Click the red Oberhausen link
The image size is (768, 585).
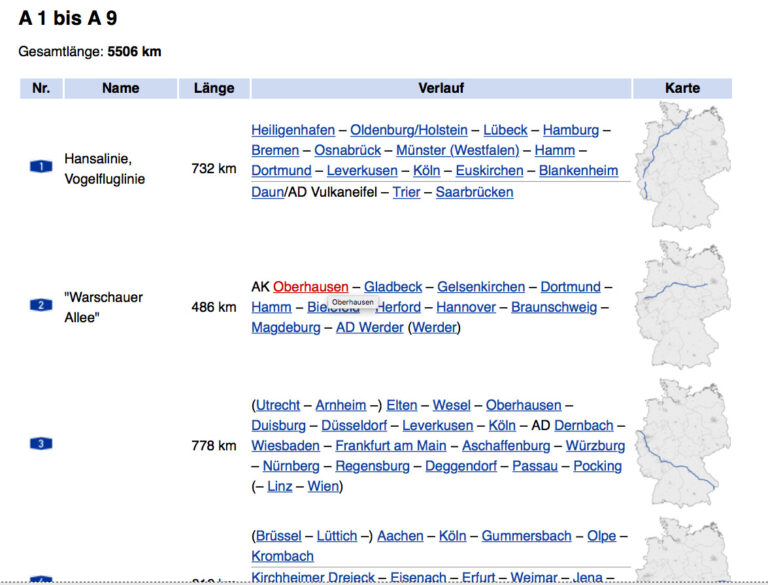coord(310,287)
